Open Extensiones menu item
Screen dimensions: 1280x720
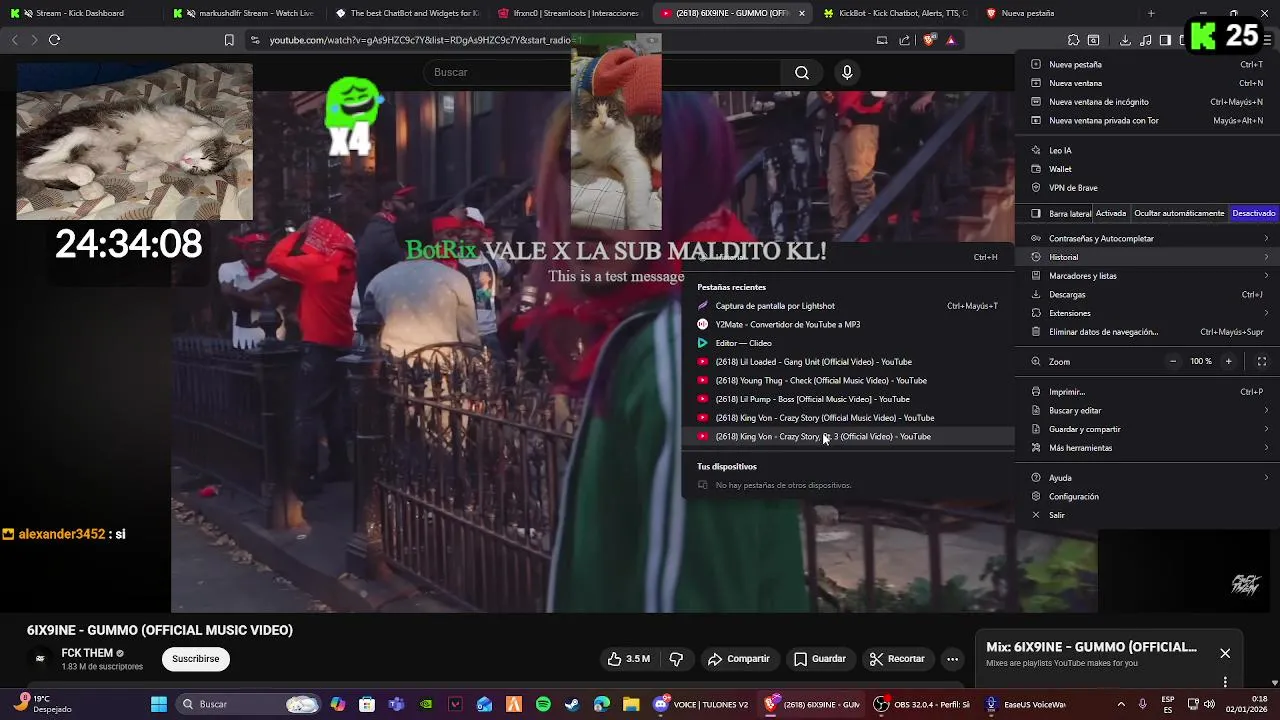coord(1148,313)
